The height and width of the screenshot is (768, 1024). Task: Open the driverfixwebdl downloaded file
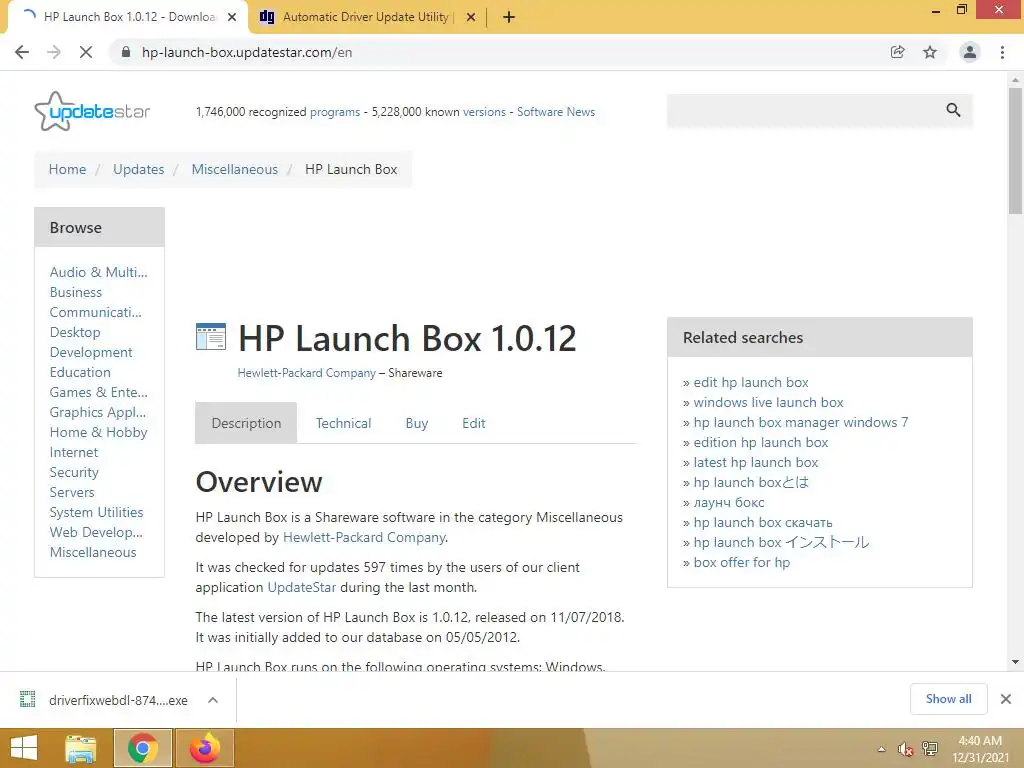pyautogui.click(x=118, y=700)
